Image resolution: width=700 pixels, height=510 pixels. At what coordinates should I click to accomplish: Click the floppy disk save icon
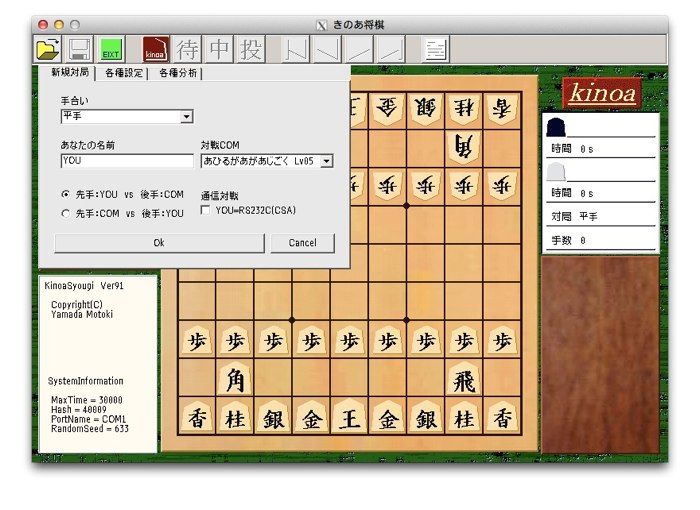tap(79, 49)
